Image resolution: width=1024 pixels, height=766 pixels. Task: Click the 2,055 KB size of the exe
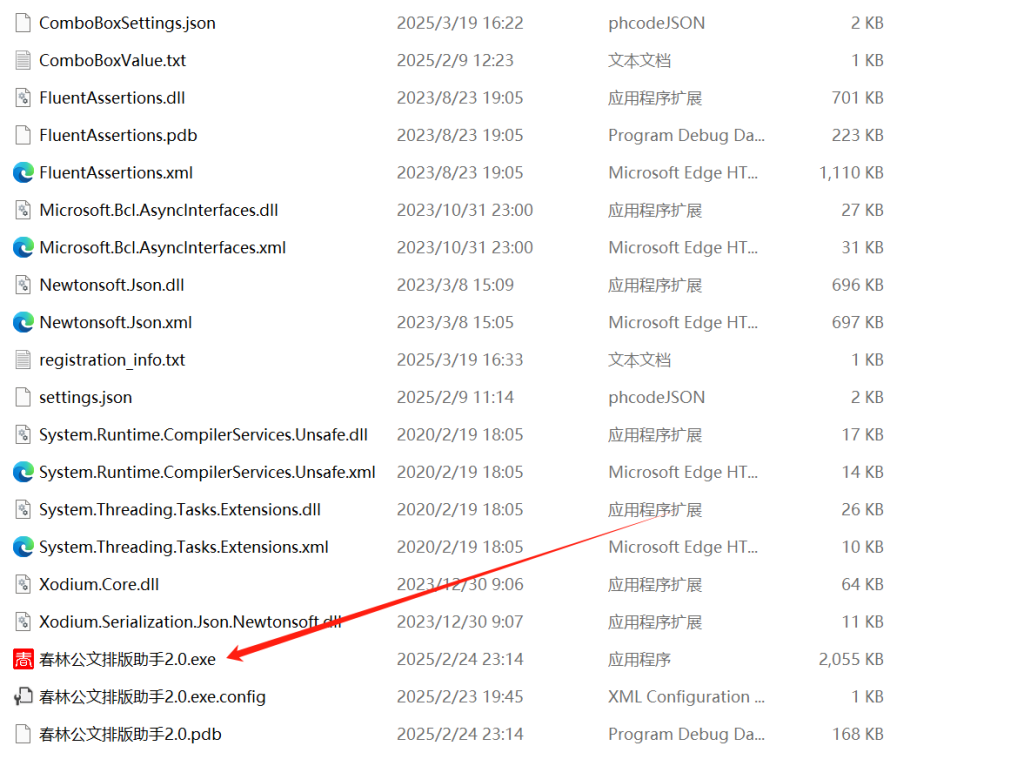pos(851,659)
